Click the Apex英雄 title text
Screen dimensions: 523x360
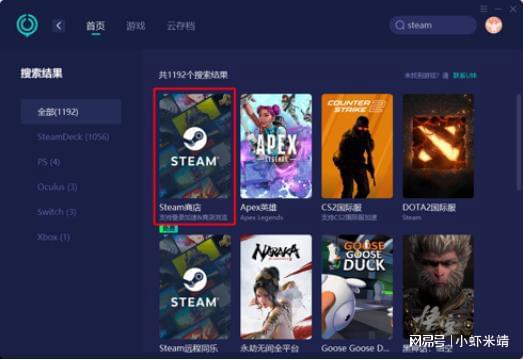click(258, 208)
